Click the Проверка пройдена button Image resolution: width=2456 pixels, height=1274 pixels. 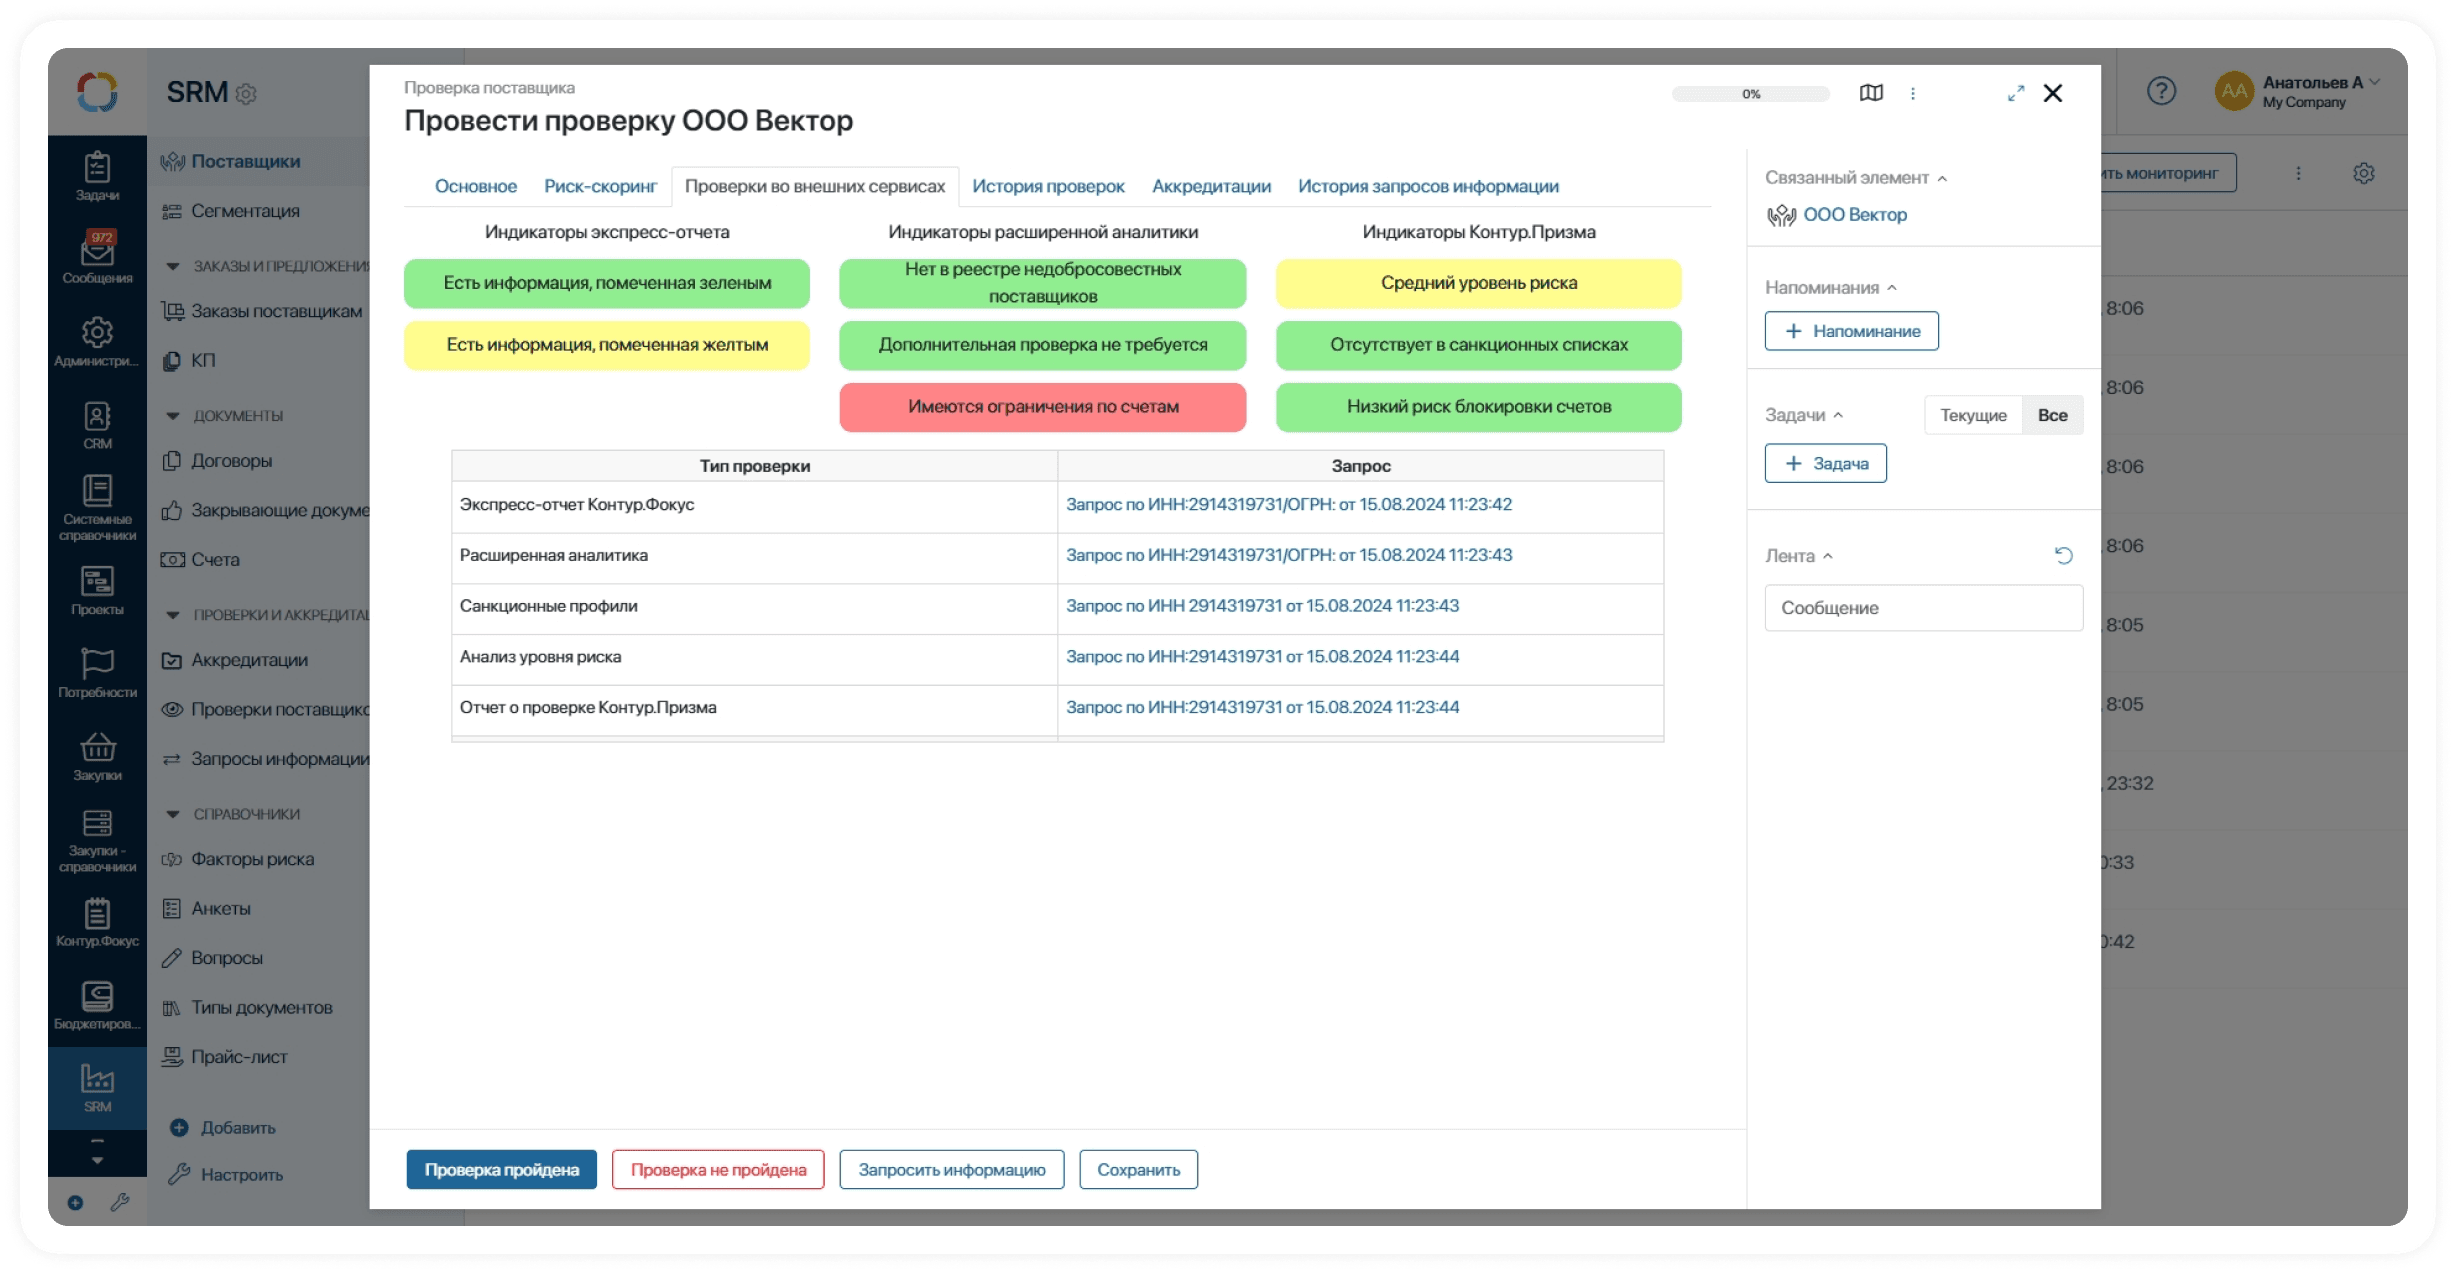(501, 1169)
